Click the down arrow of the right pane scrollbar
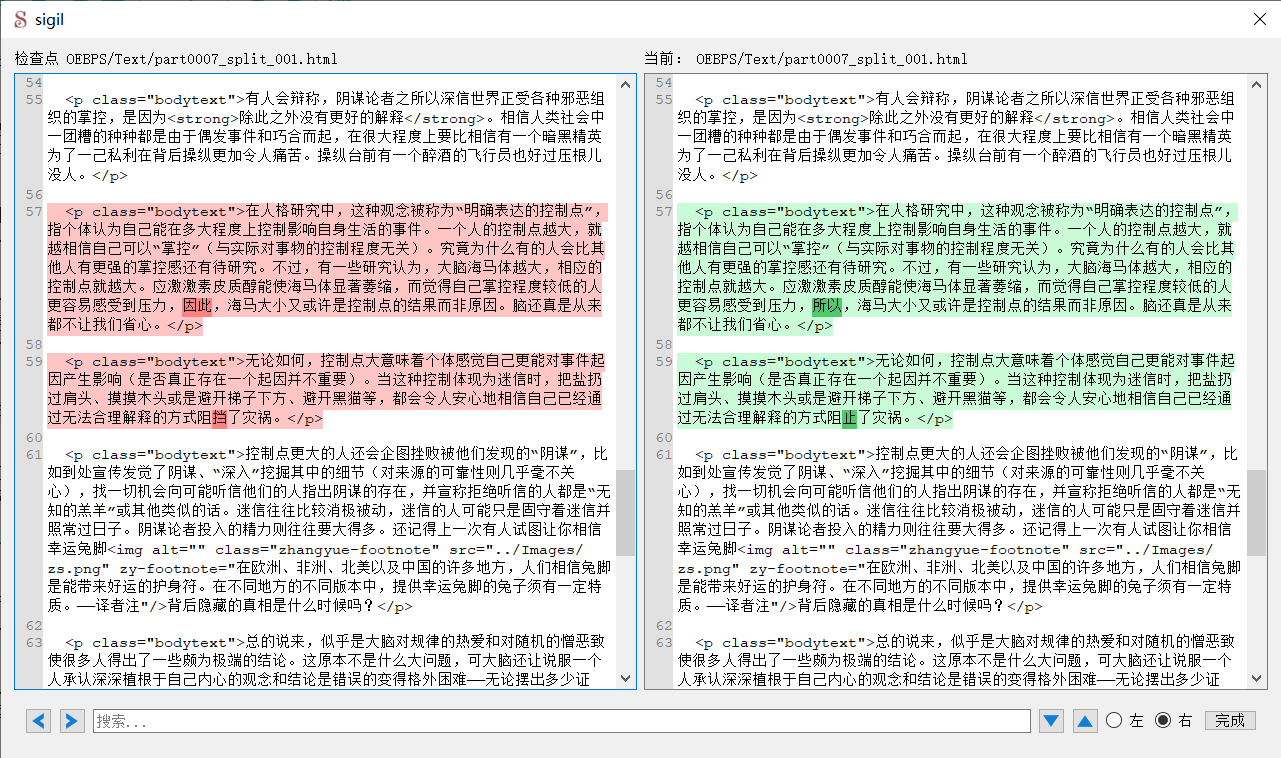Viewport: 1281px width, 758px height. pos(1256,677)
